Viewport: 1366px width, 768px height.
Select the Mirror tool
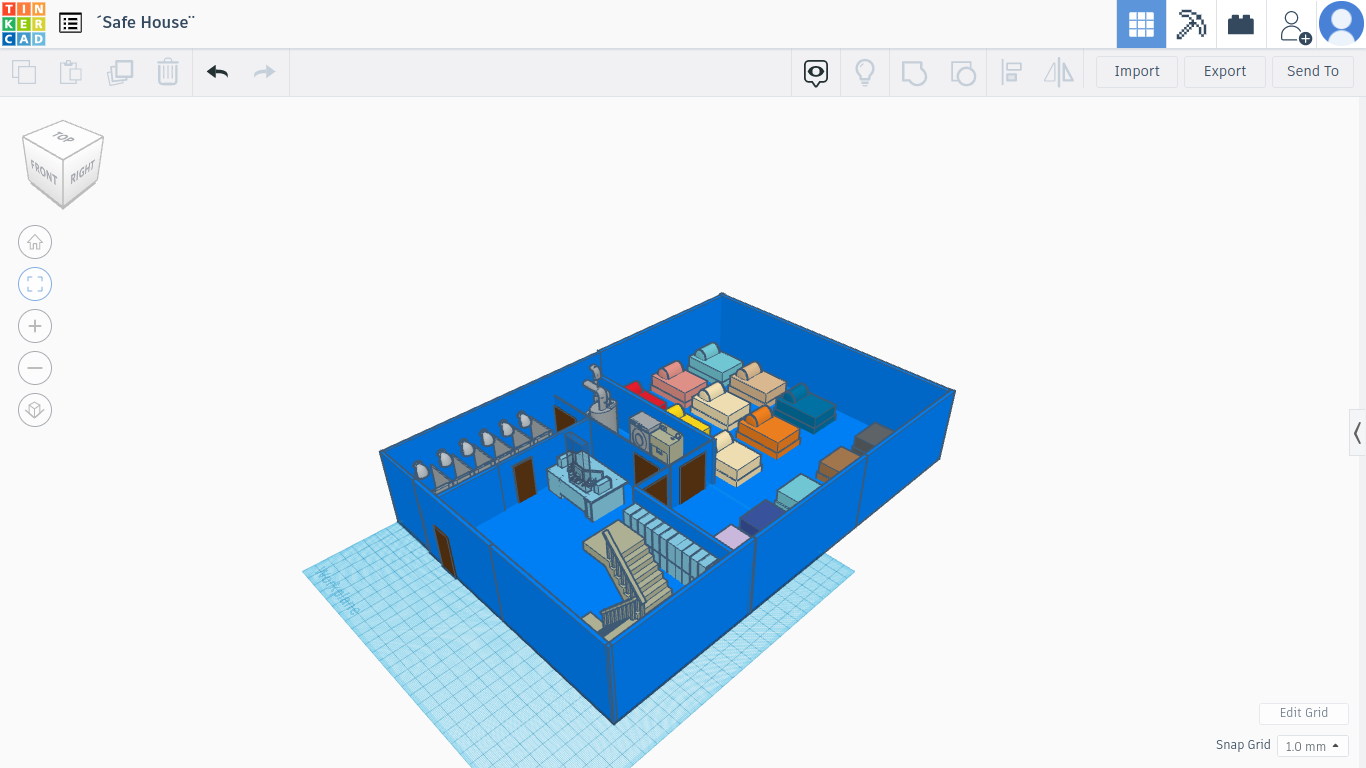(x=1058, y=72)
